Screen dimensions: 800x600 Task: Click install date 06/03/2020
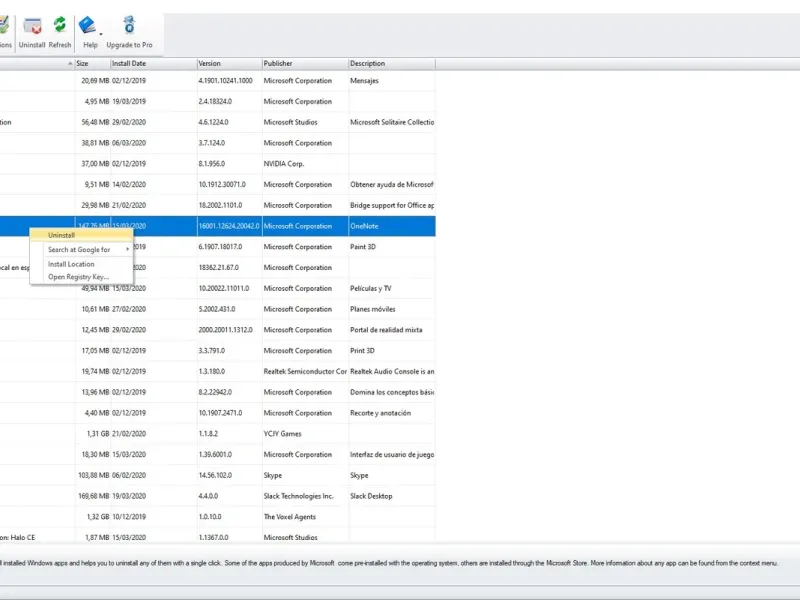pyautogui.click(x=129, y=143)
